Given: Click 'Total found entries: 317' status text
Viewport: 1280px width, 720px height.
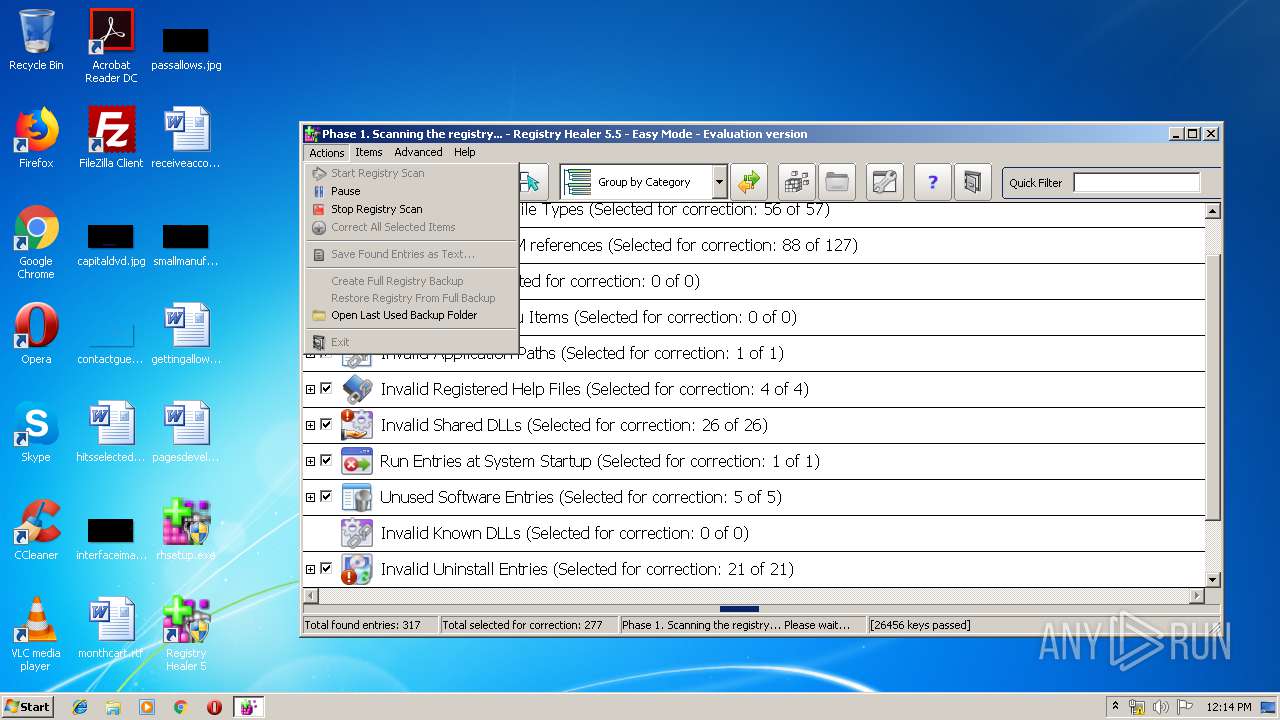Looking at the screenshot, I should pos(362,625).
